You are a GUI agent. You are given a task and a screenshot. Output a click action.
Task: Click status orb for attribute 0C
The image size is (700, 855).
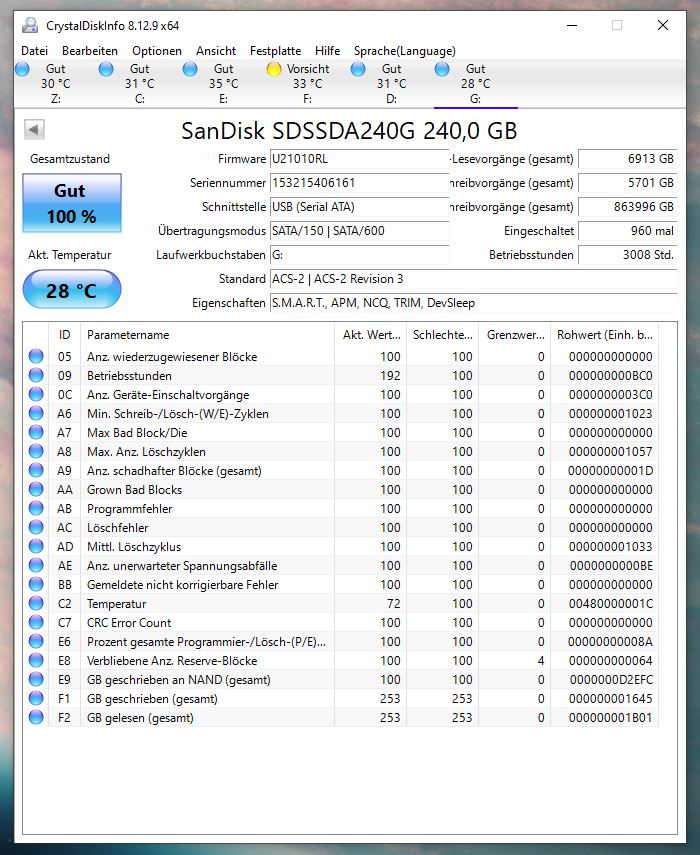click(36, 394)
